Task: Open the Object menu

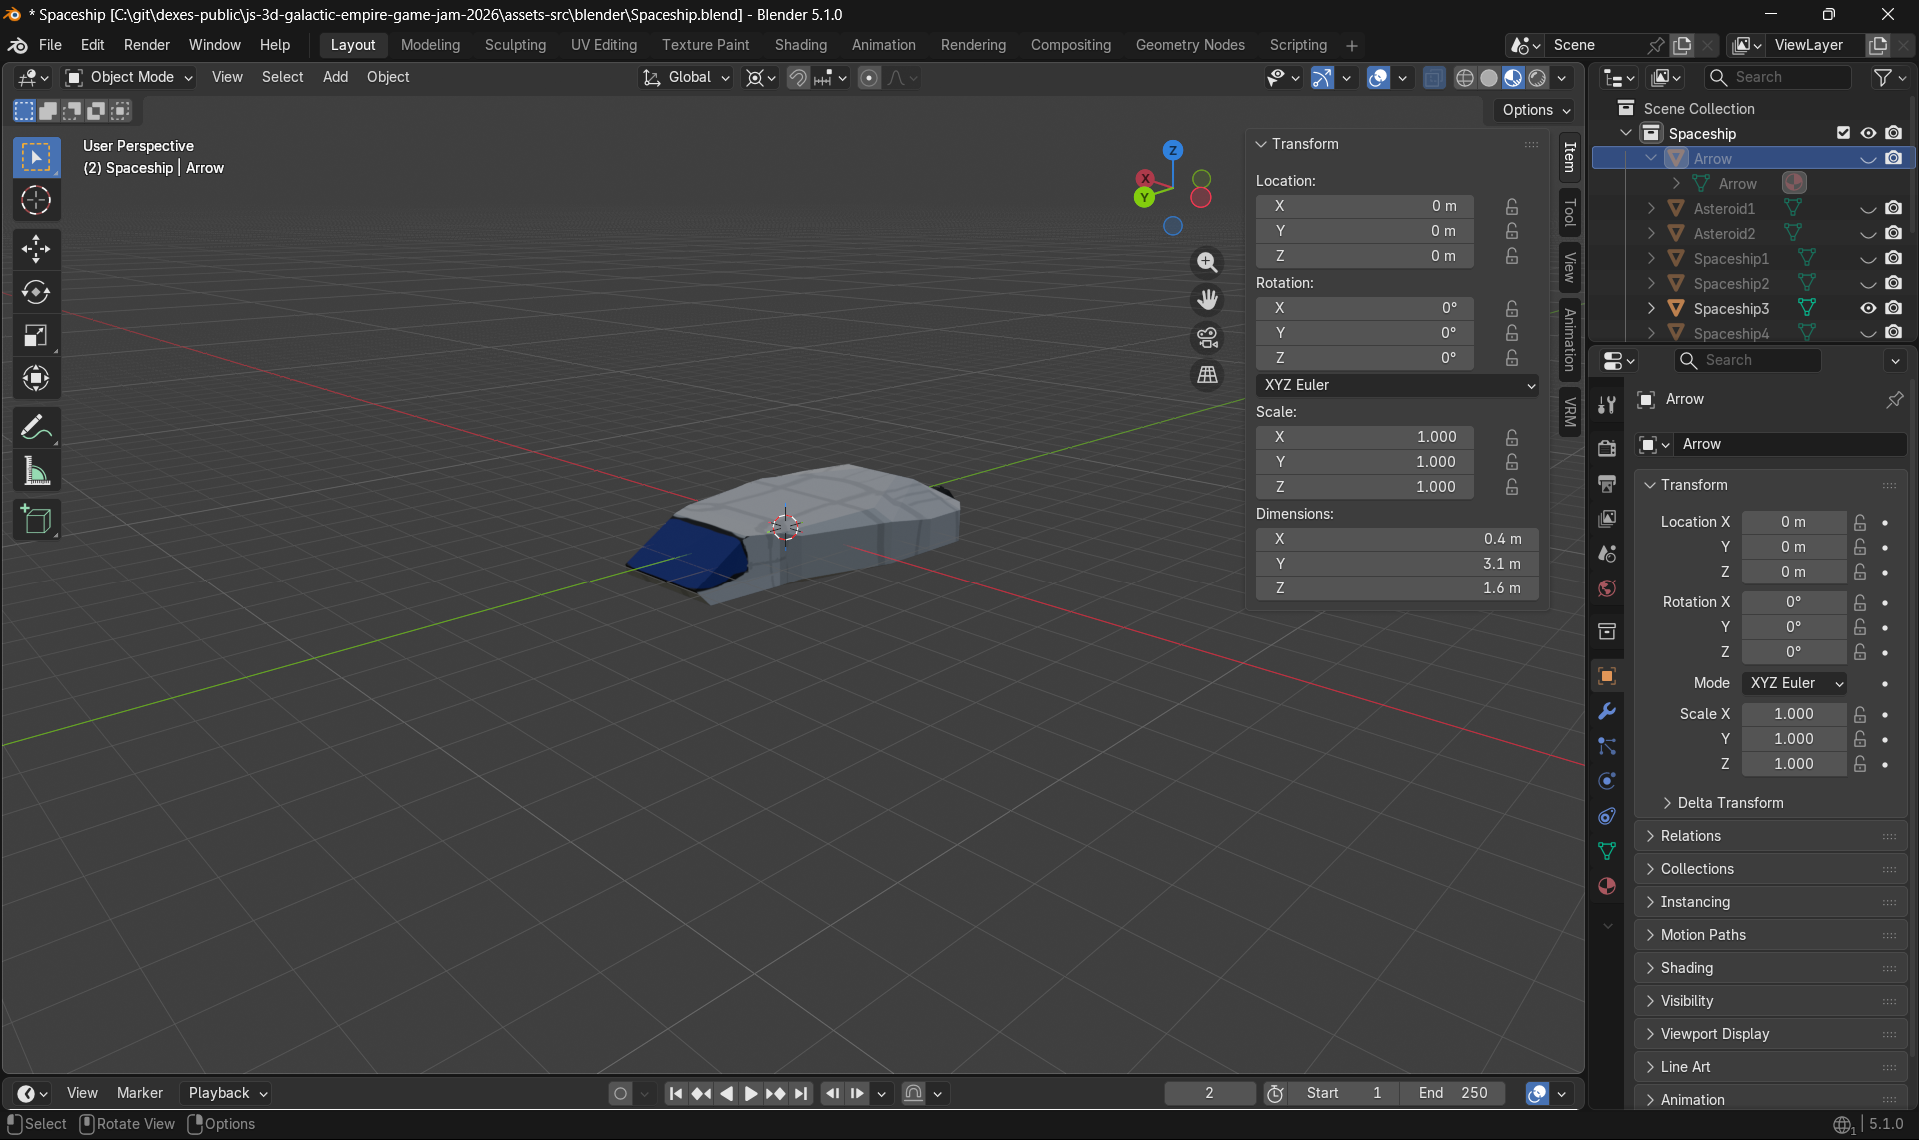Action: pos(388,77)
